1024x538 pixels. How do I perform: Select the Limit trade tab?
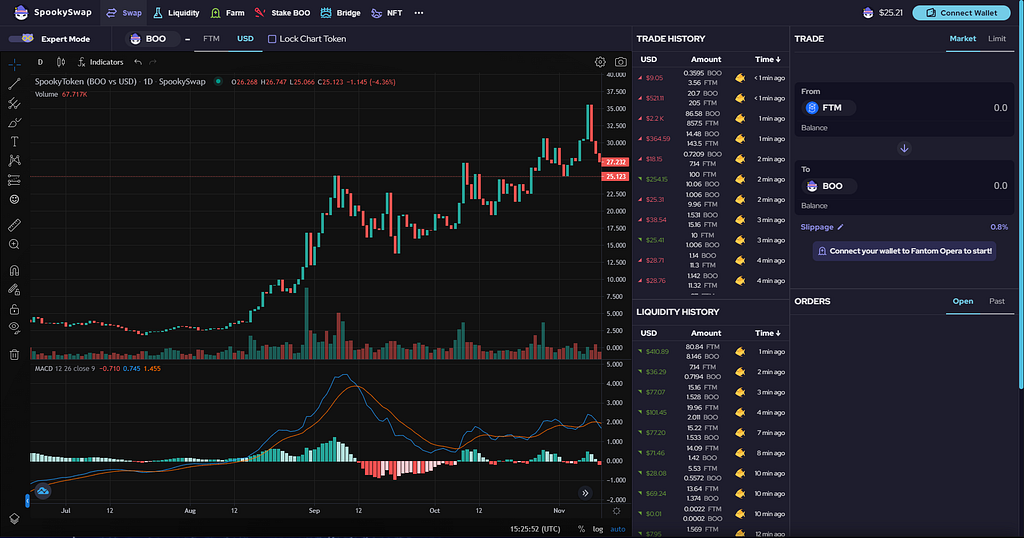(997, 39)
